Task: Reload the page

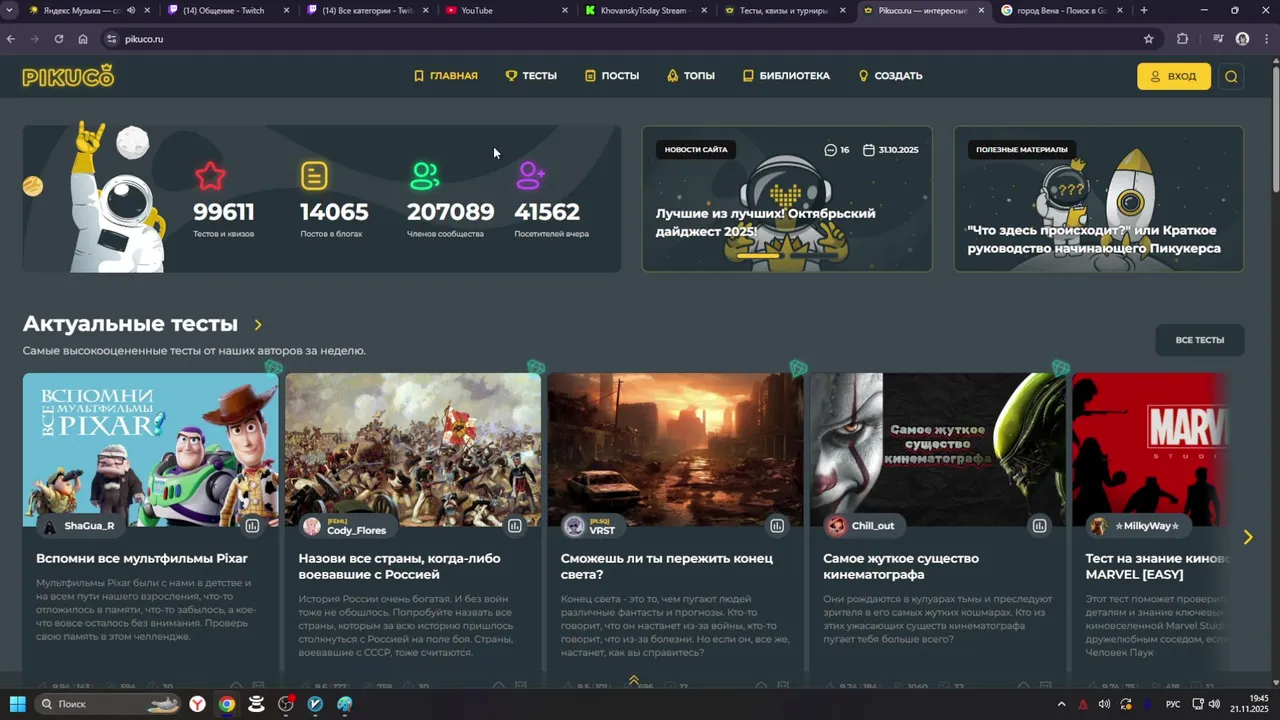Action: point(59,39)
